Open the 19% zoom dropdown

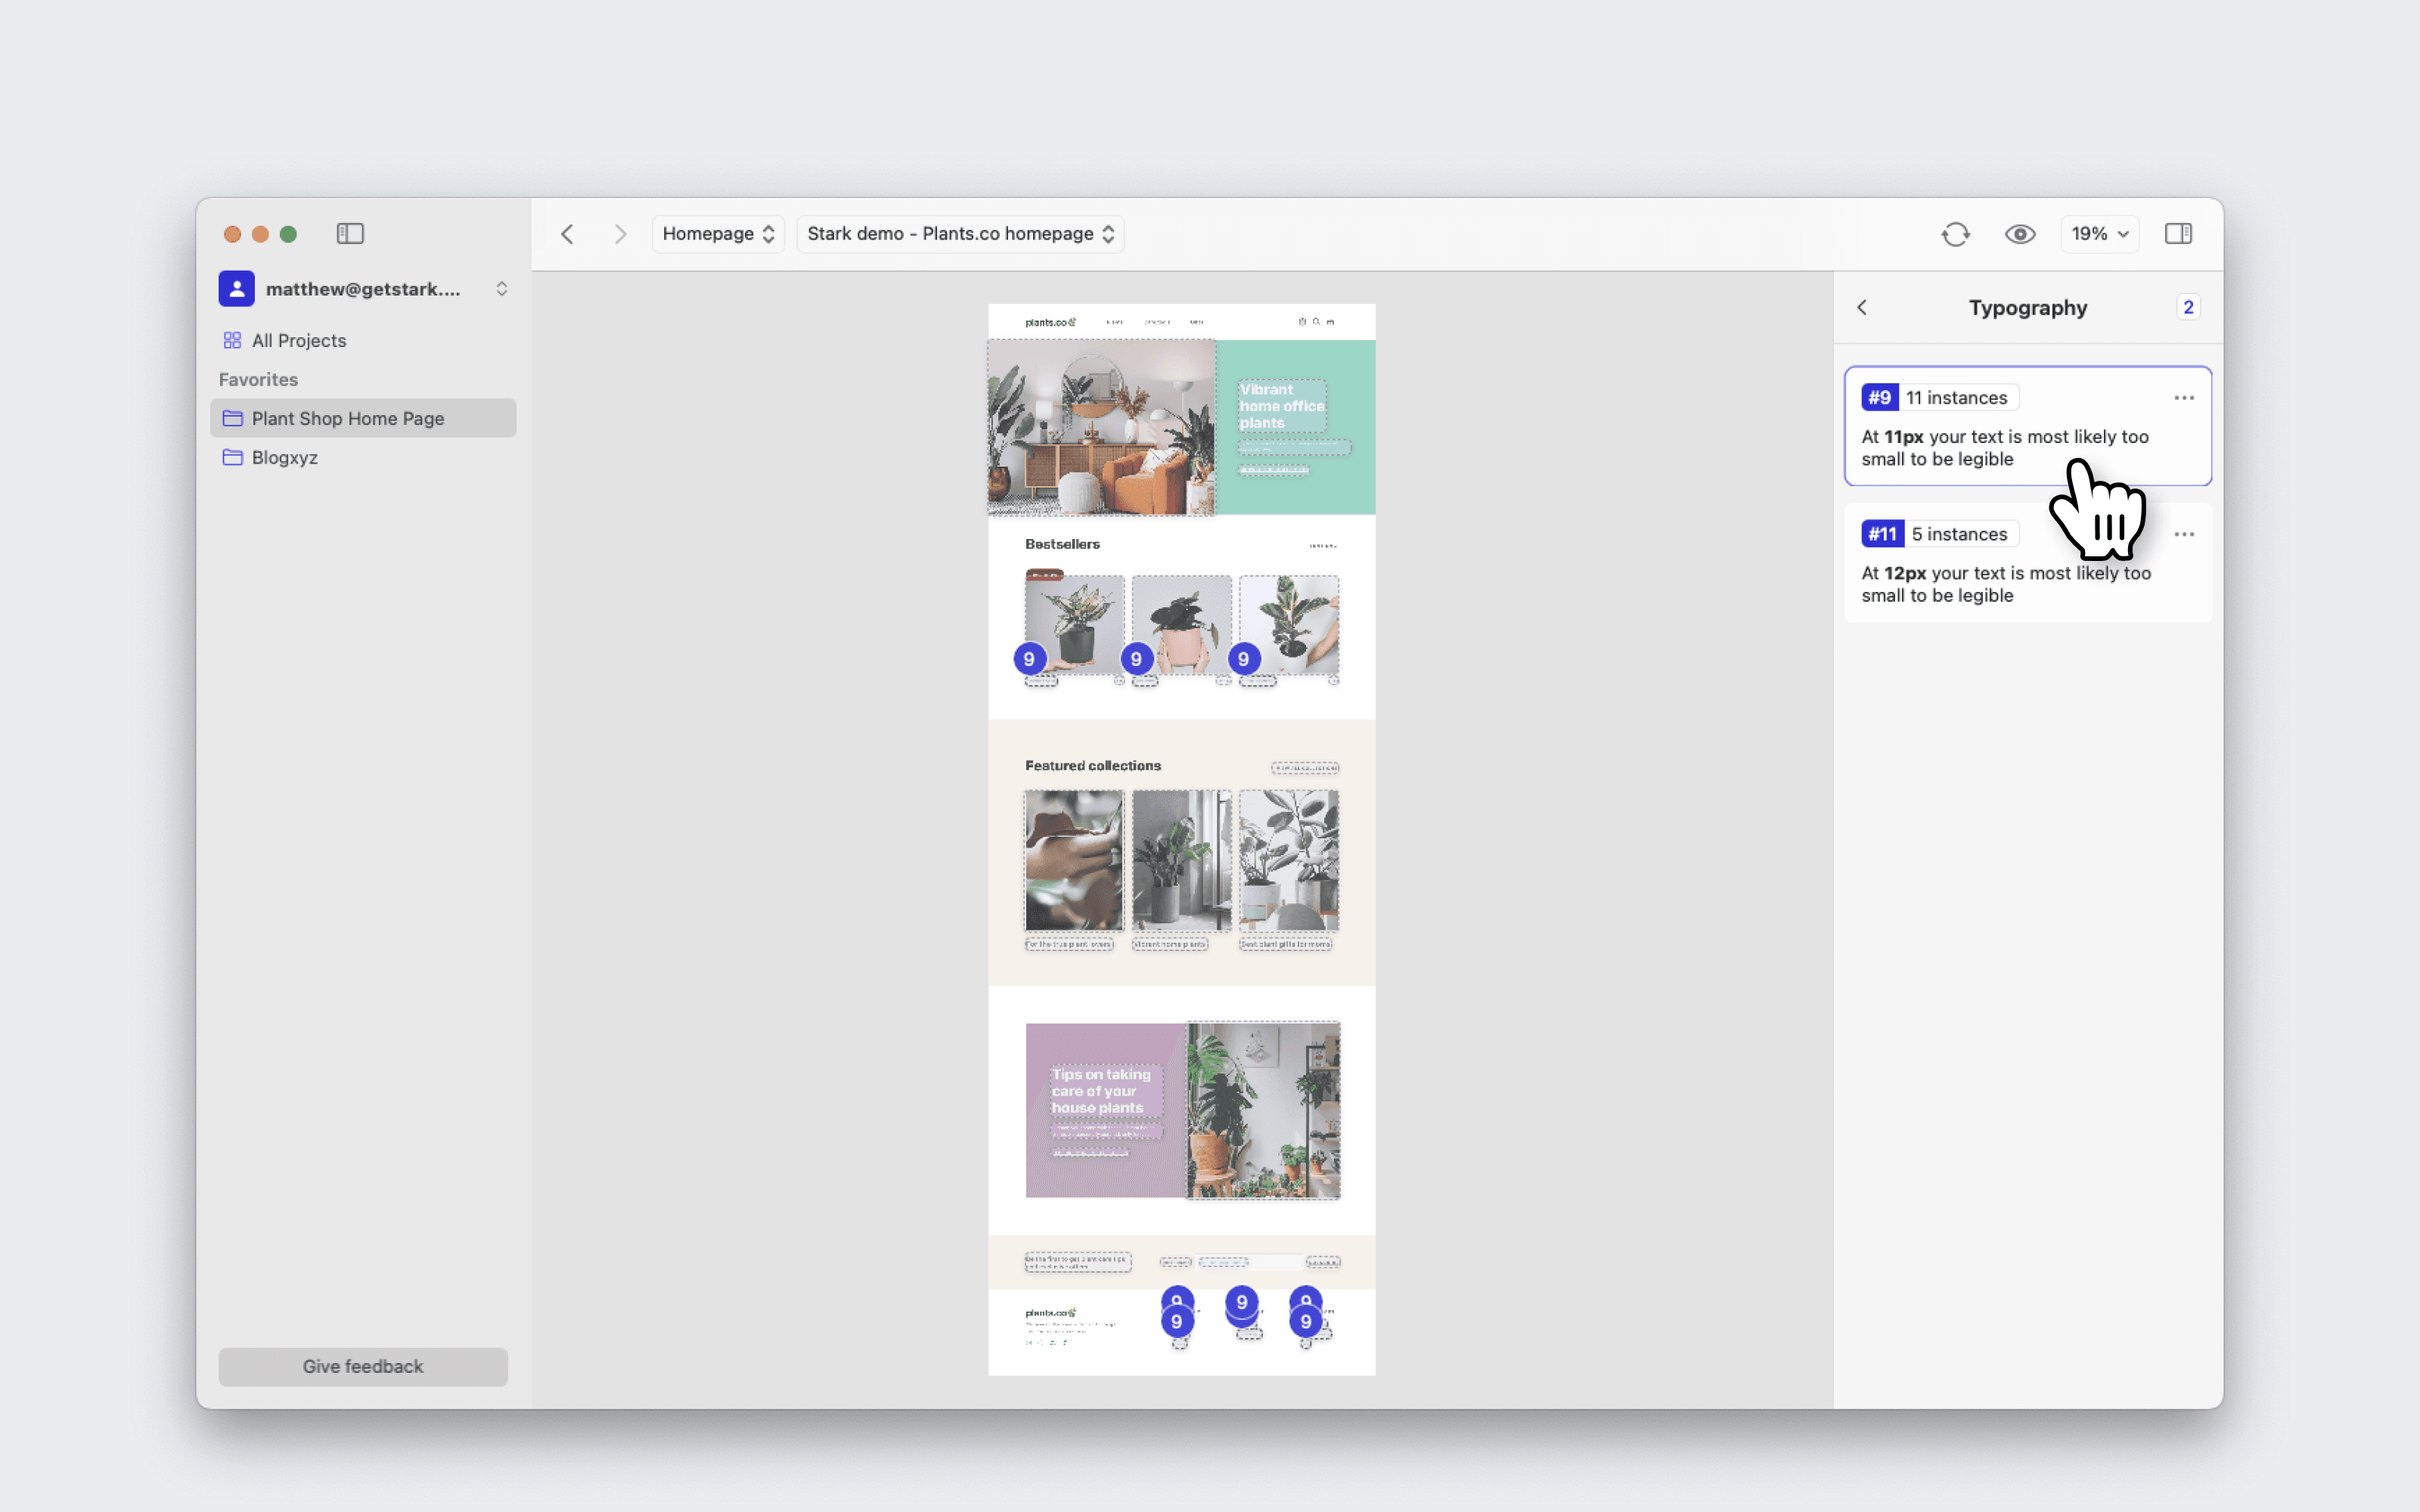2099,233
